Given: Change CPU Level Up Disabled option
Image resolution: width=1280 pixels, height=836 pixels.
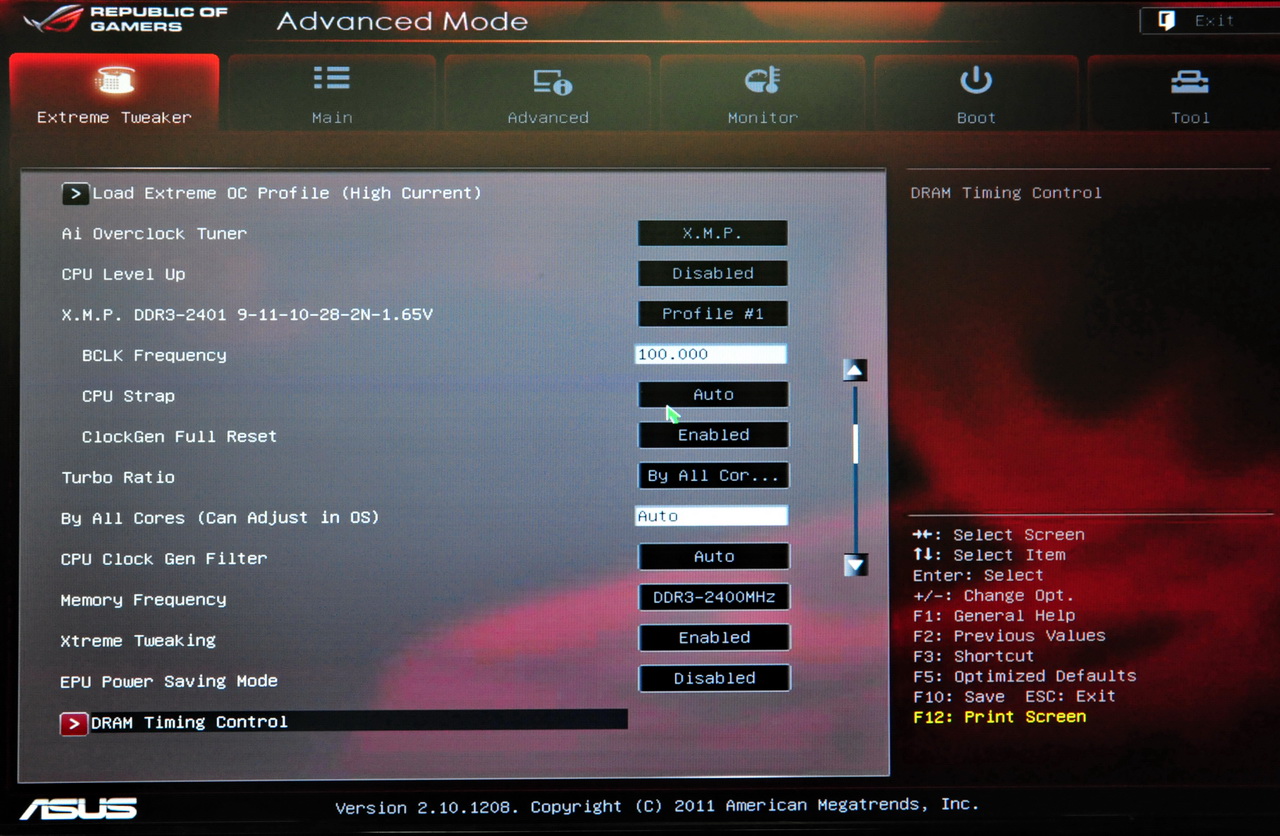Looking at the screenshot, I should click(713, 273).
